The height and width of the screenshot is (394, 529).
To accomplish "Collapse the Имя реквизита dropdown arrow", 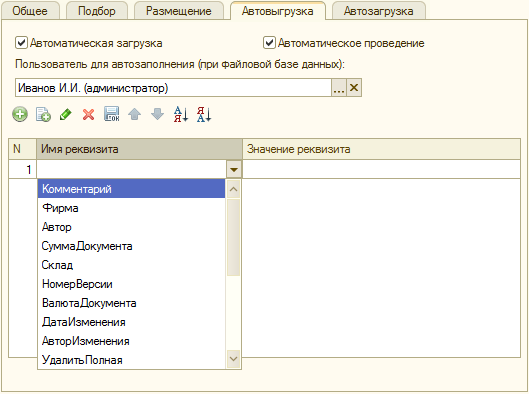I will [234, 169].
